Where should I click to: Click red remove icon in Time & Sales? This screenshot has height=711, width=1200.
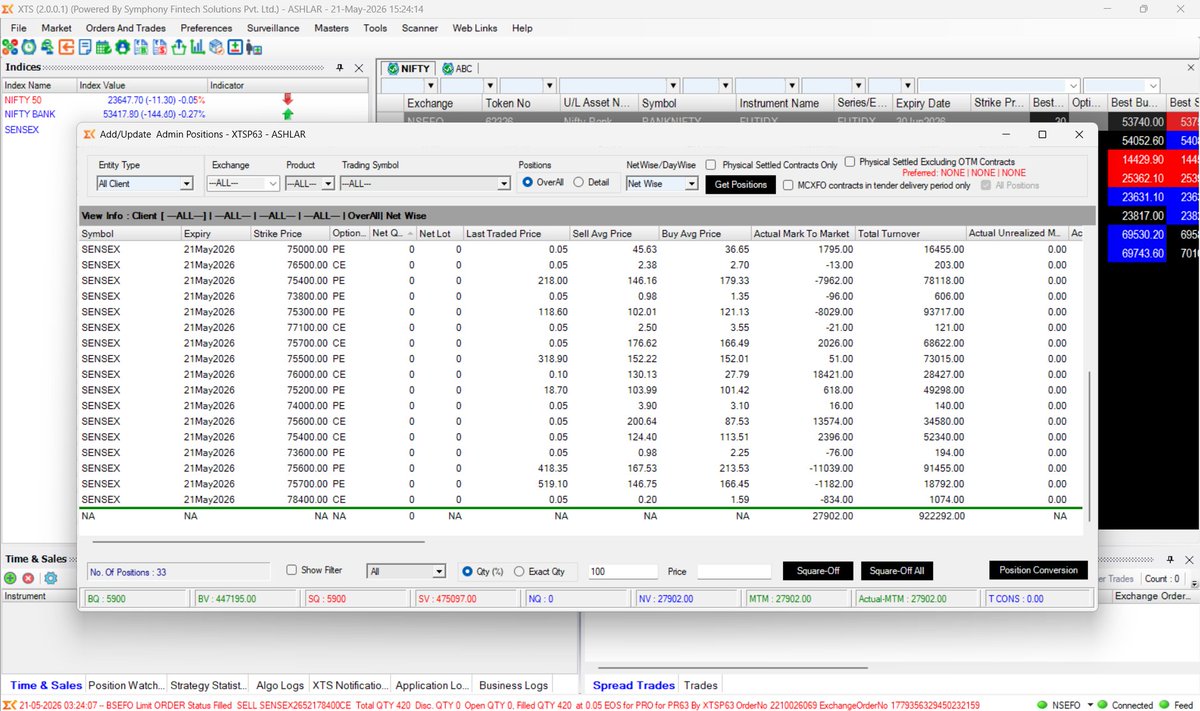pos(28,578)
